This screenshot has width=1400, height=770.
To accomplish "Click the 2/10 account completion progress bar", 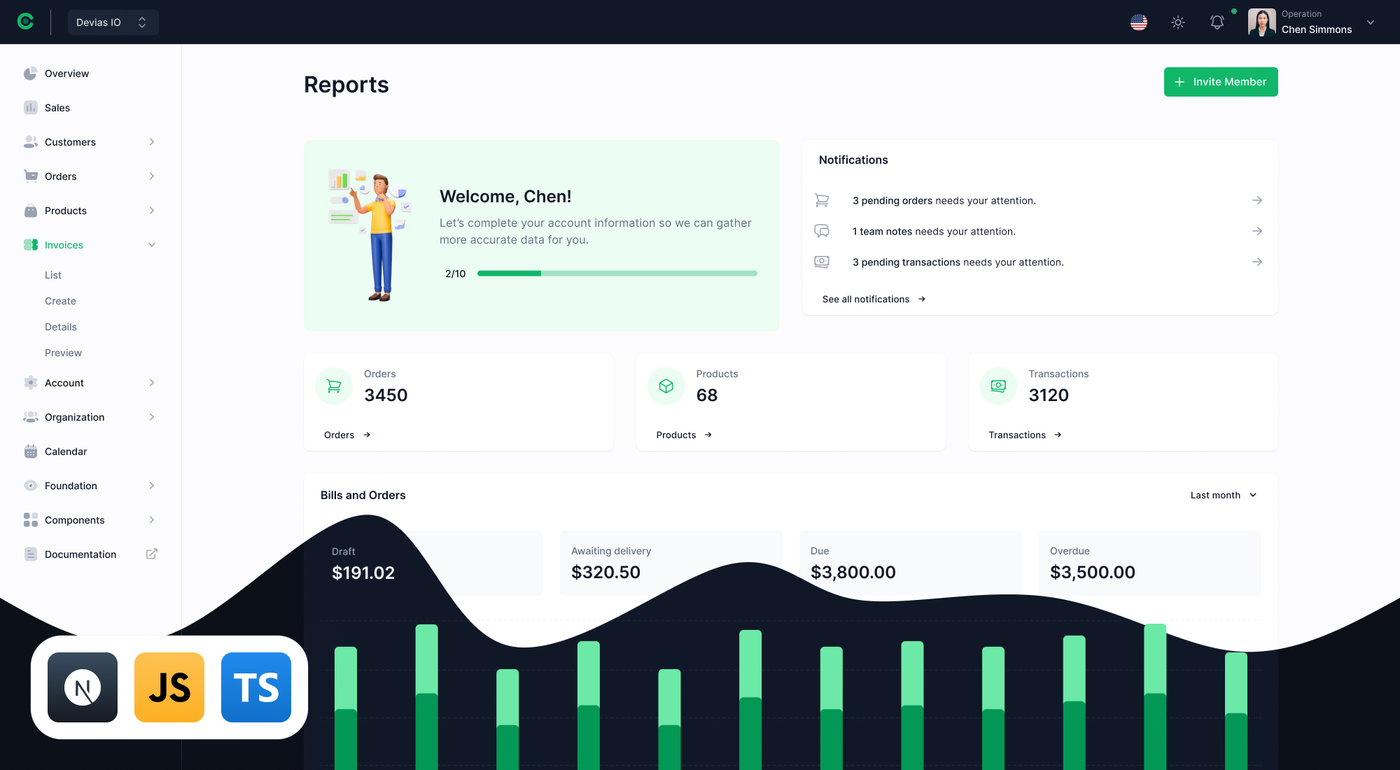I will [x=617, y=272].
